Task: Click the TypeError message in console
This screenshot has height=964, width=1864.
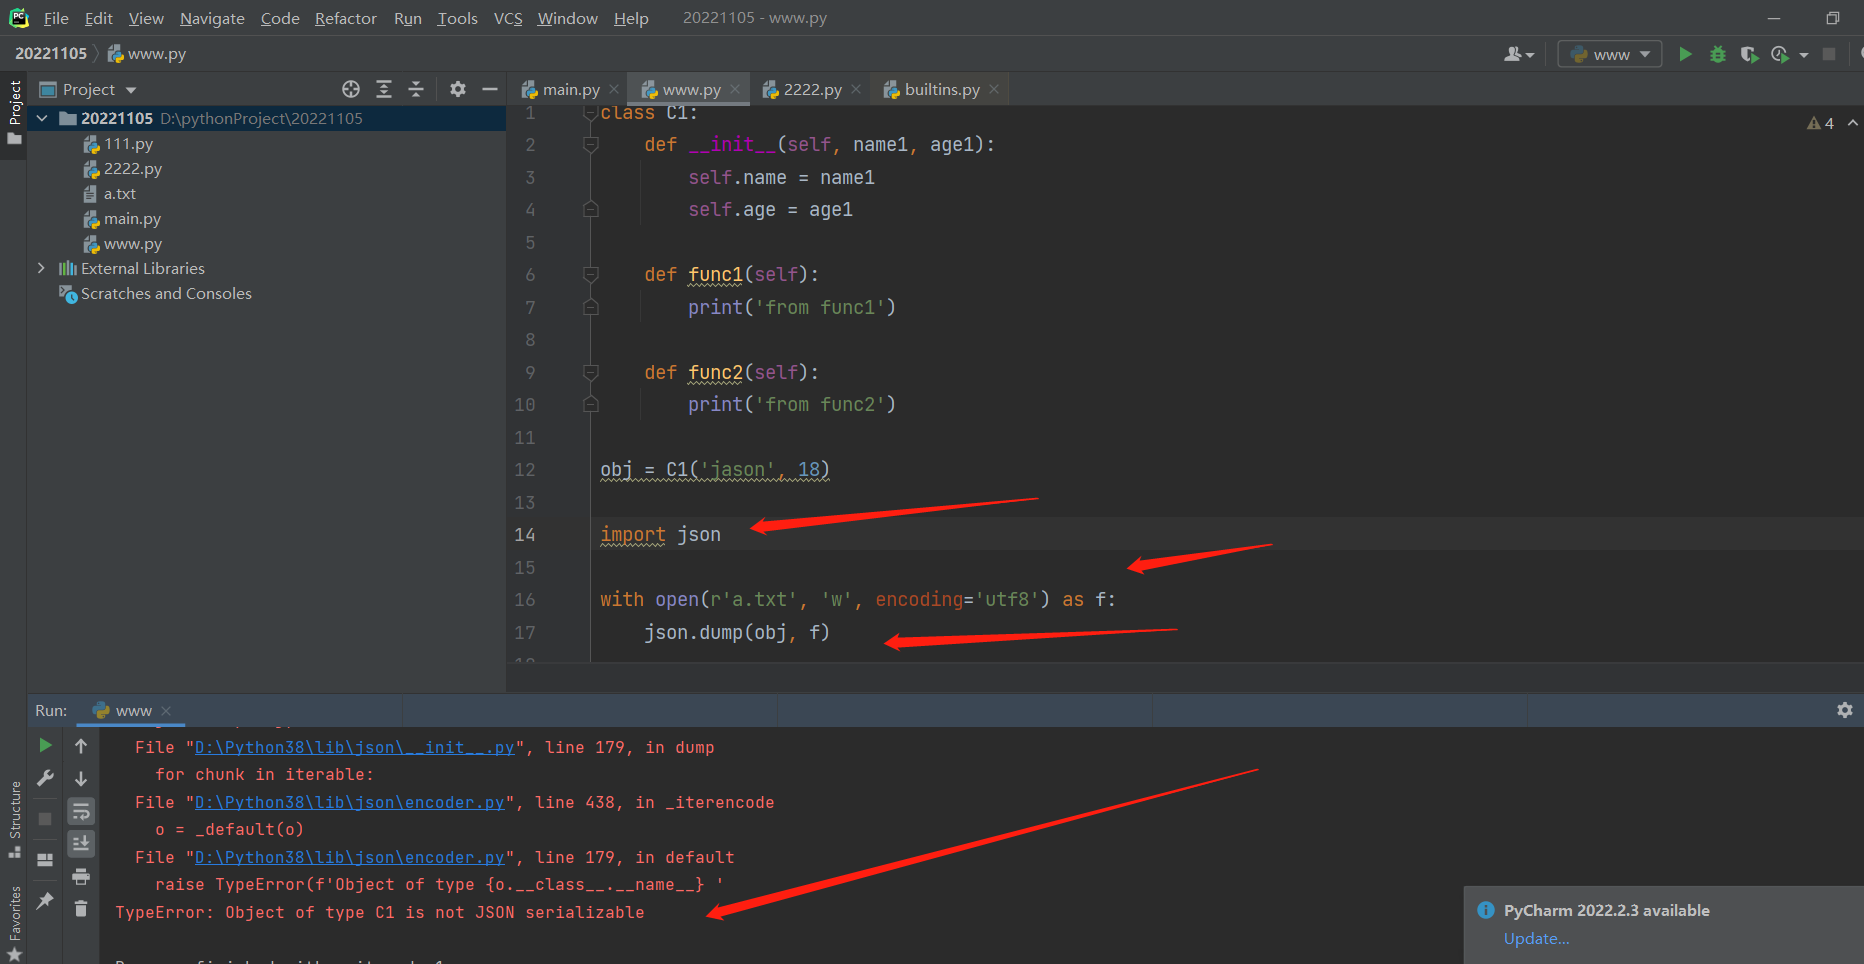Action: tap(380, 912)
